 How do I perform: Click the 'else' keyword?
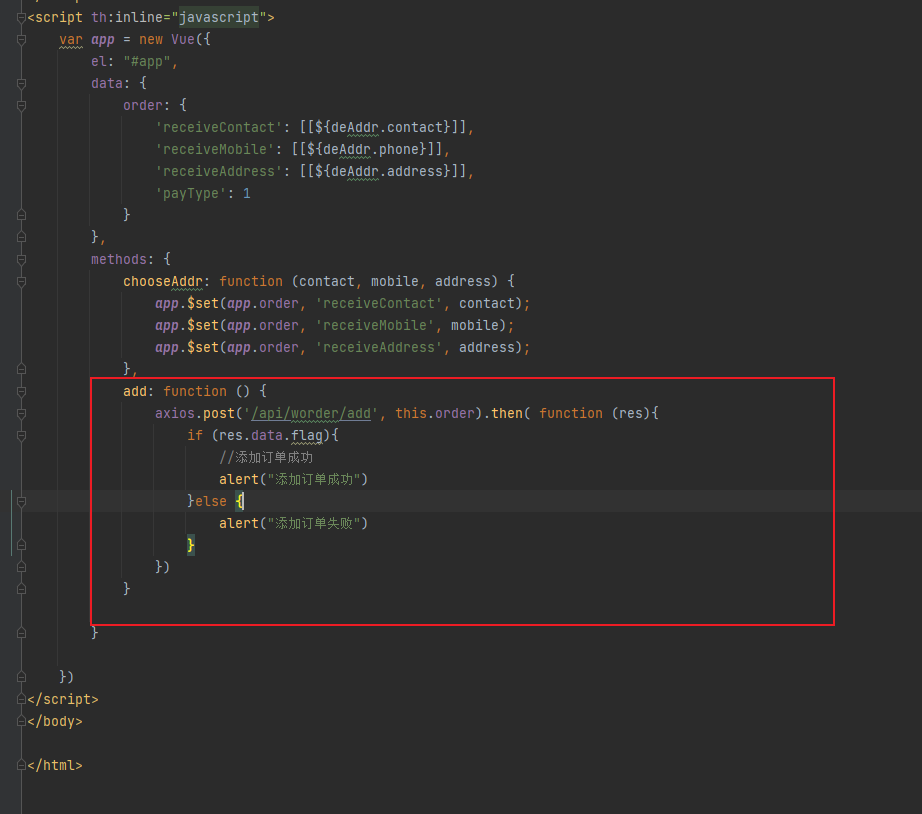click(211, 502)
